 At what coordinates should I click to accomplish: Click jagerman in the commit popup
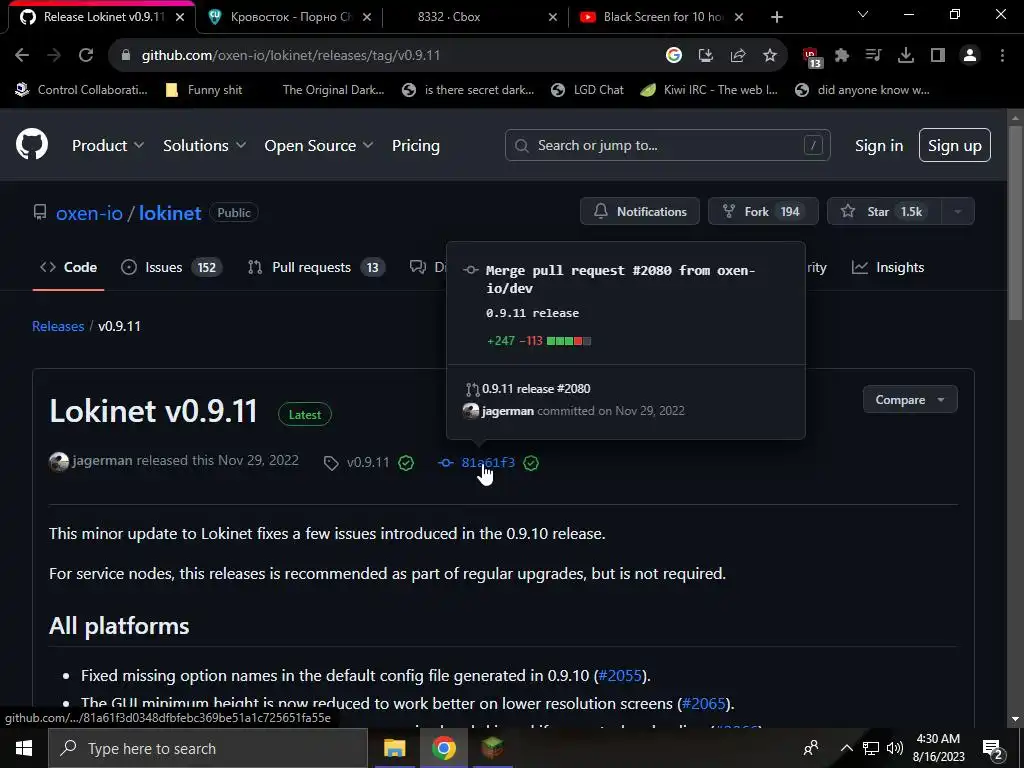(507, 411)
